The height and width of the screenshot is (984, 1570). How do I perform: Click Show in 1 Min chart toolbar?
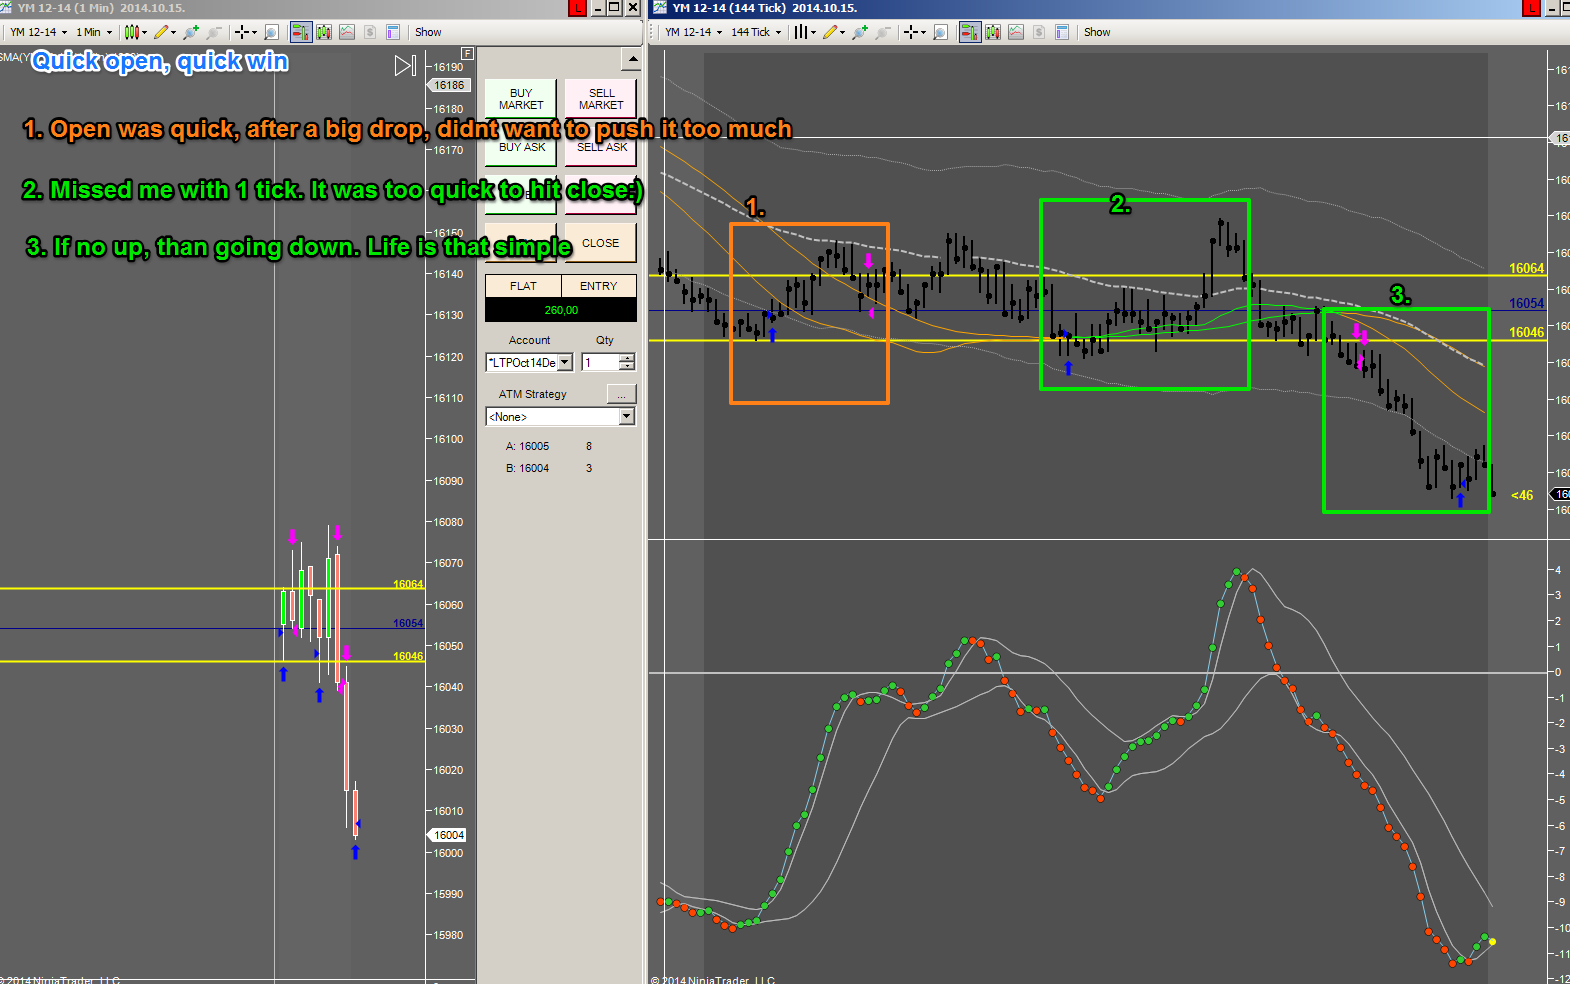tap(428, 32)
